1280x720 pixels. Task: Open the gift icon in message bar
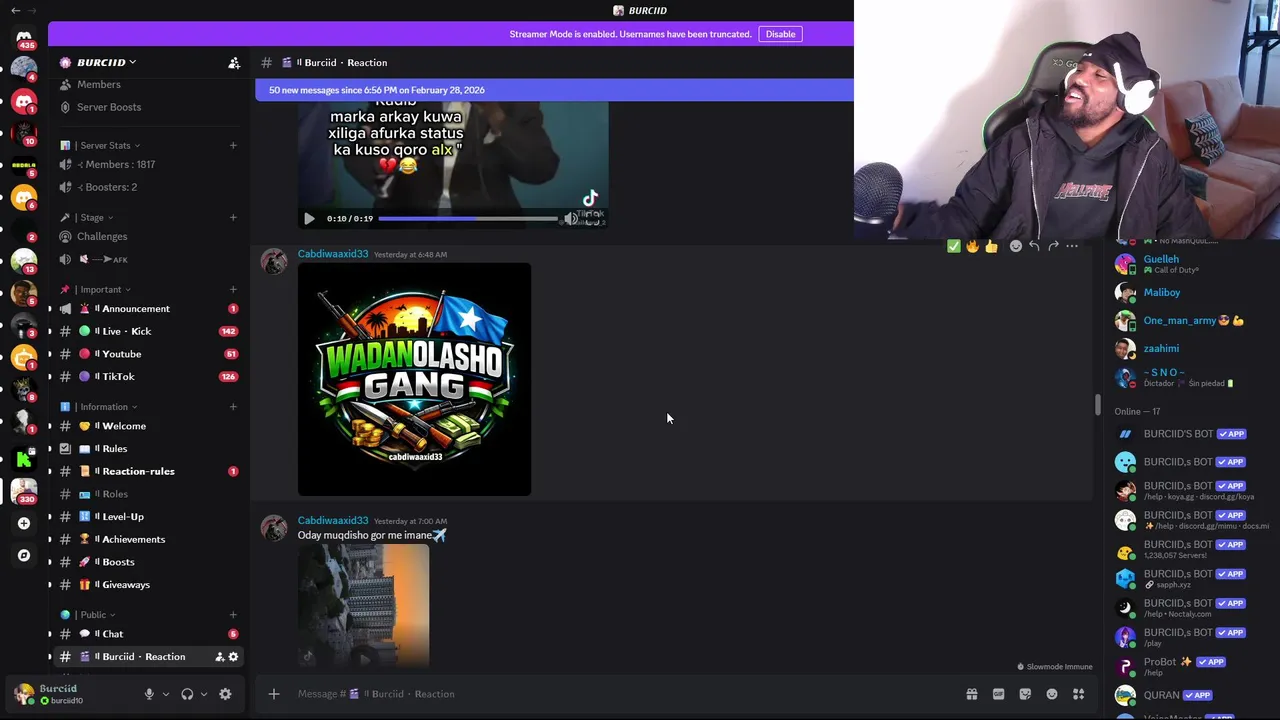tap(971, 694)
